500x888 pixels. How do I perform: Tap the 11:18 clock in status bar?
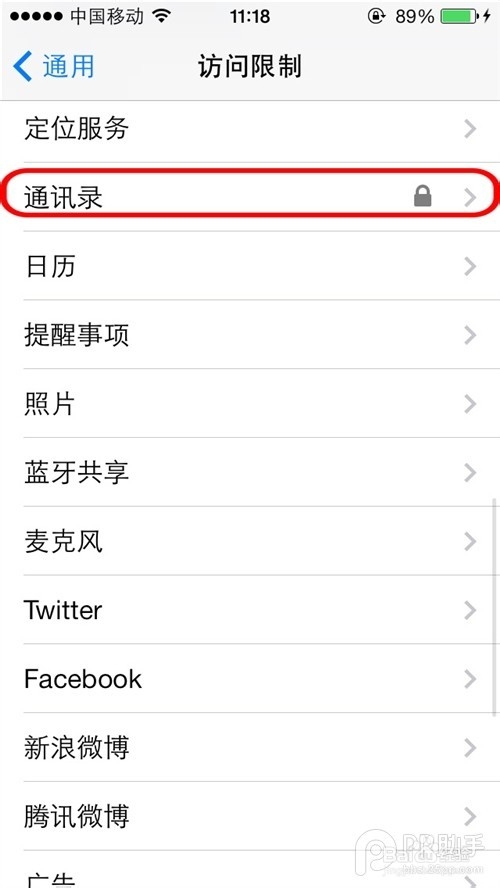pyautogui.click(x=249, y=16)
